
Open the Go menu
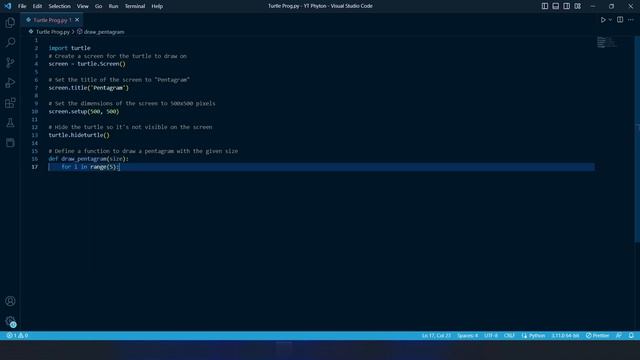[98, 6]
